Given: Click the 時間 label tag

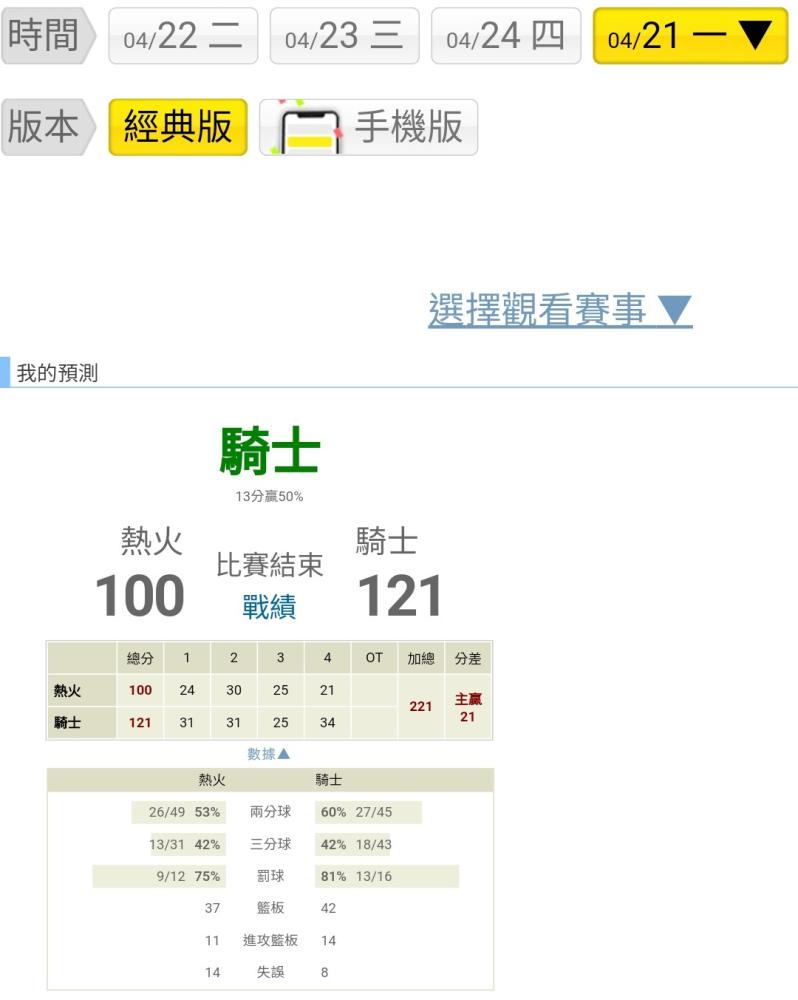Looking at the screenshot, I should pyautogui.click(x=48, y=36).
